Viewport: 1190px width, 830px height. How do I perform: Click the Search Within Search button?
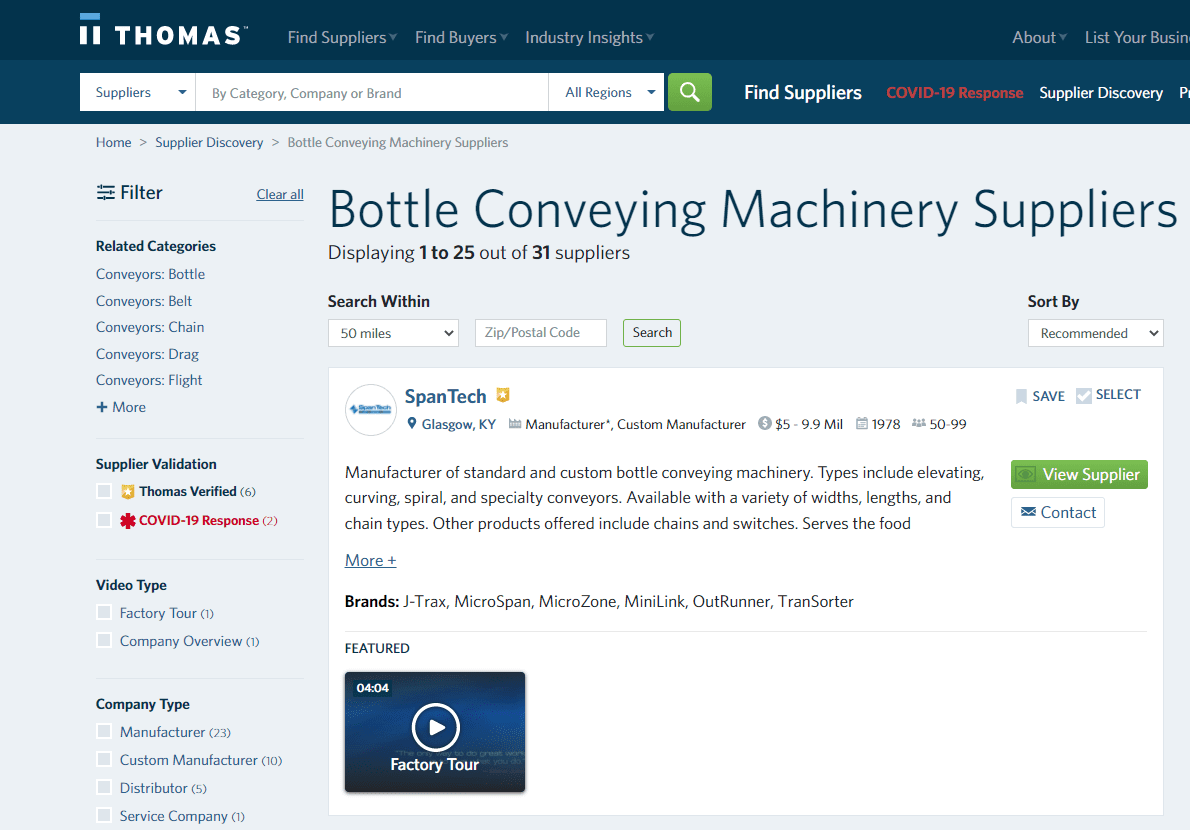click(652, 333)
